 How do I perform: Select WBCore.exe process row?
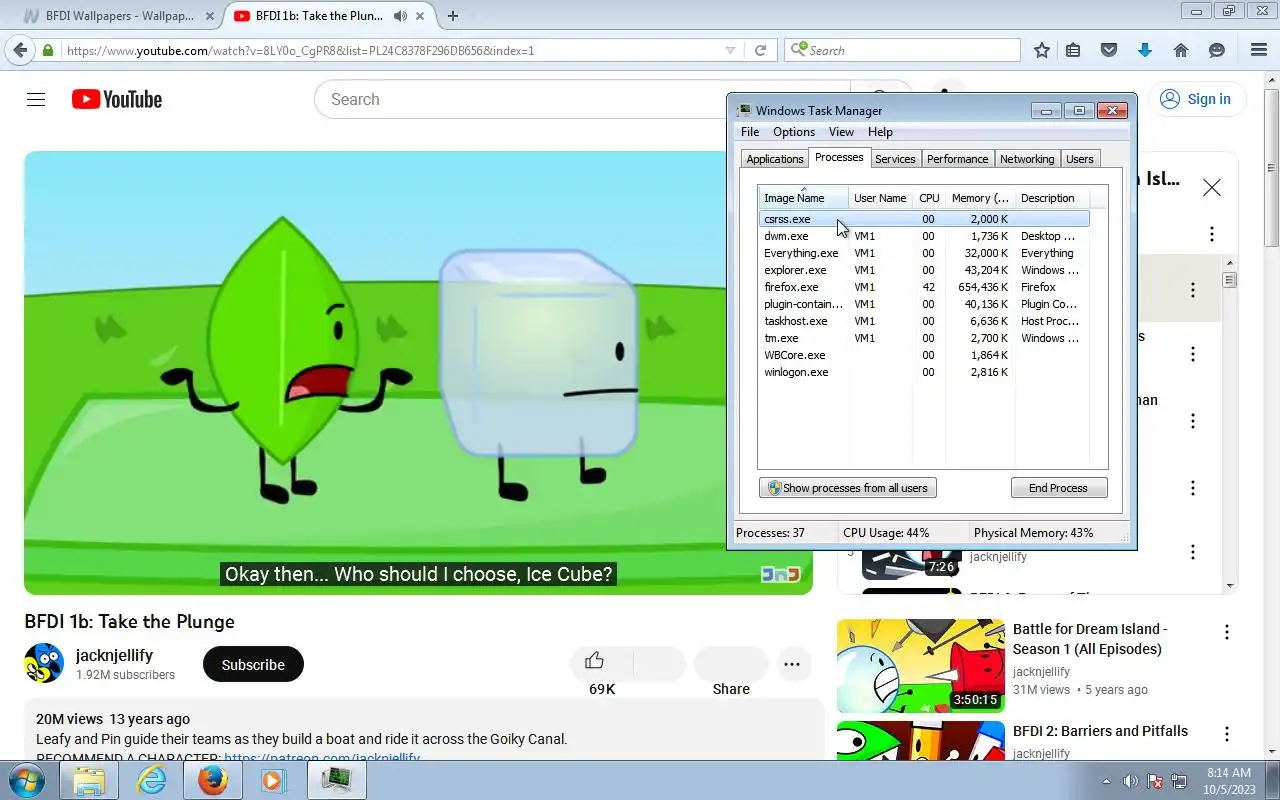tap(924, 355)
